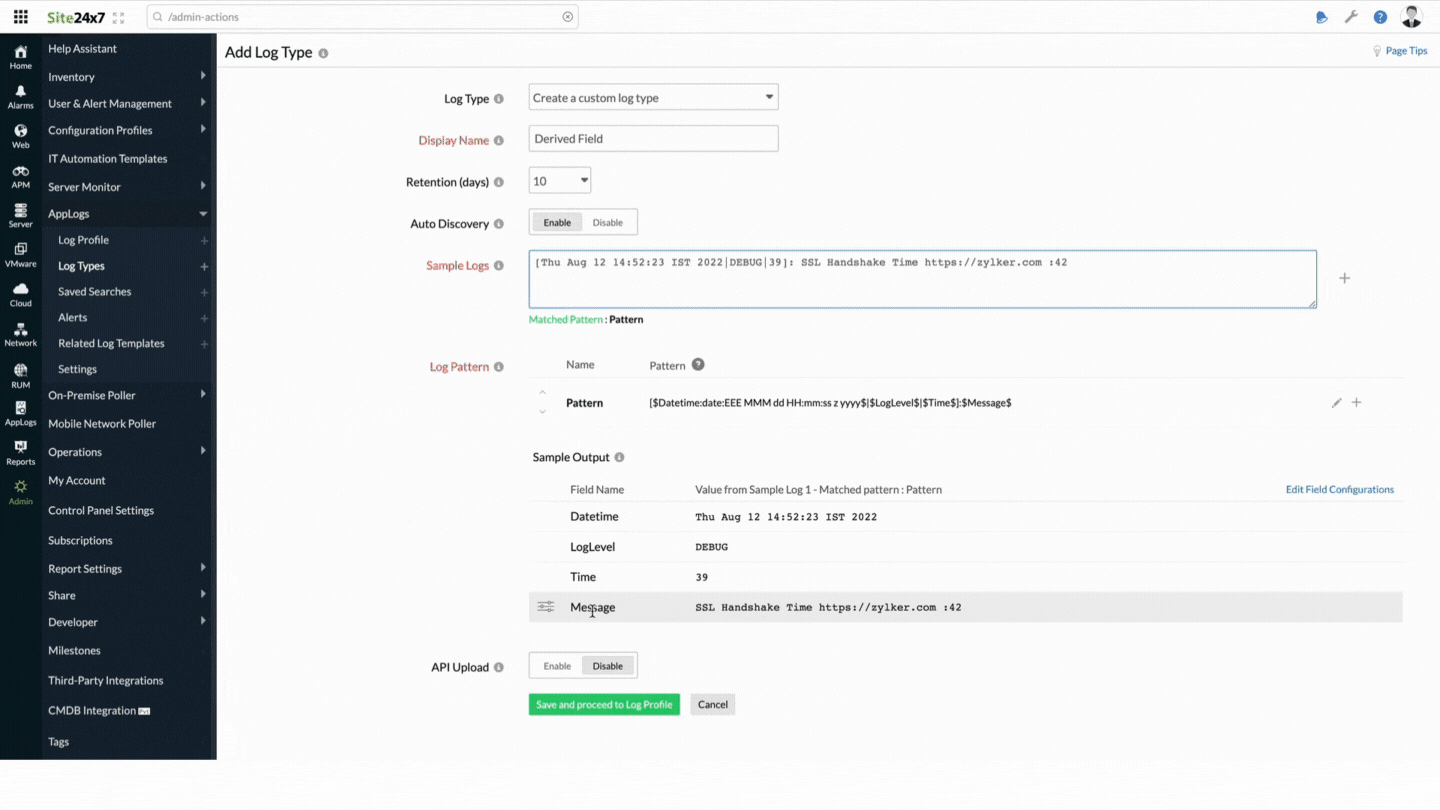Disable Auto Discovery
The height and width of the screenshot is (810, 1440).
(607, 223)
